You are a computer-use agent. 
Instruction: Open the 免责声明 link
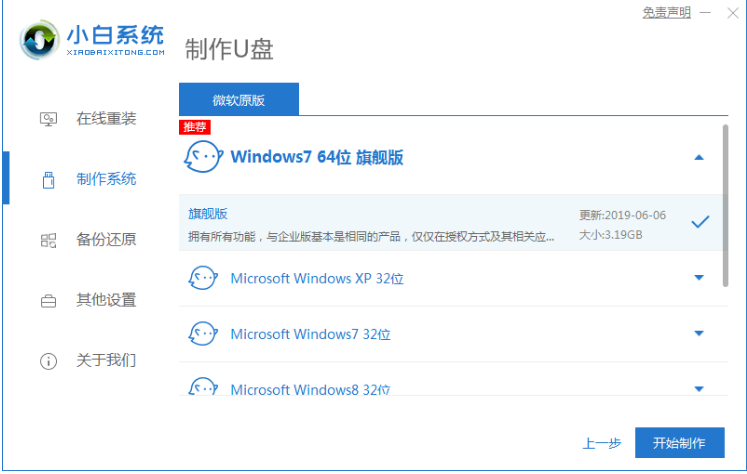click(666, 13)
